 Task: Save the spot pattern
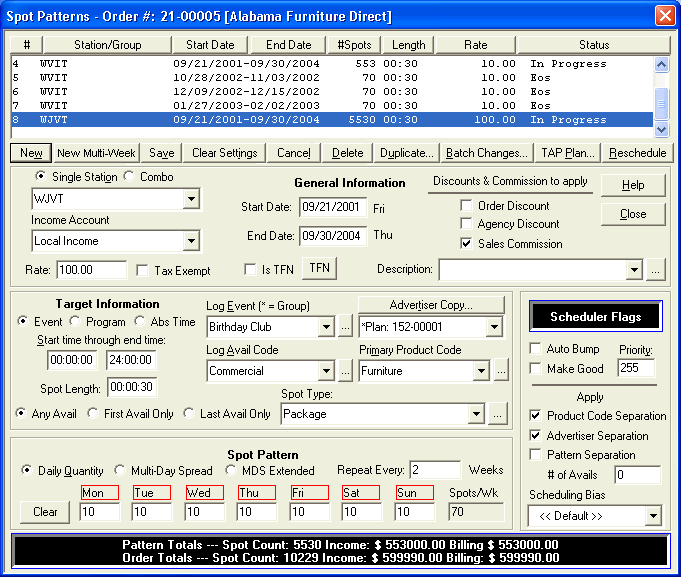[162, 153]
